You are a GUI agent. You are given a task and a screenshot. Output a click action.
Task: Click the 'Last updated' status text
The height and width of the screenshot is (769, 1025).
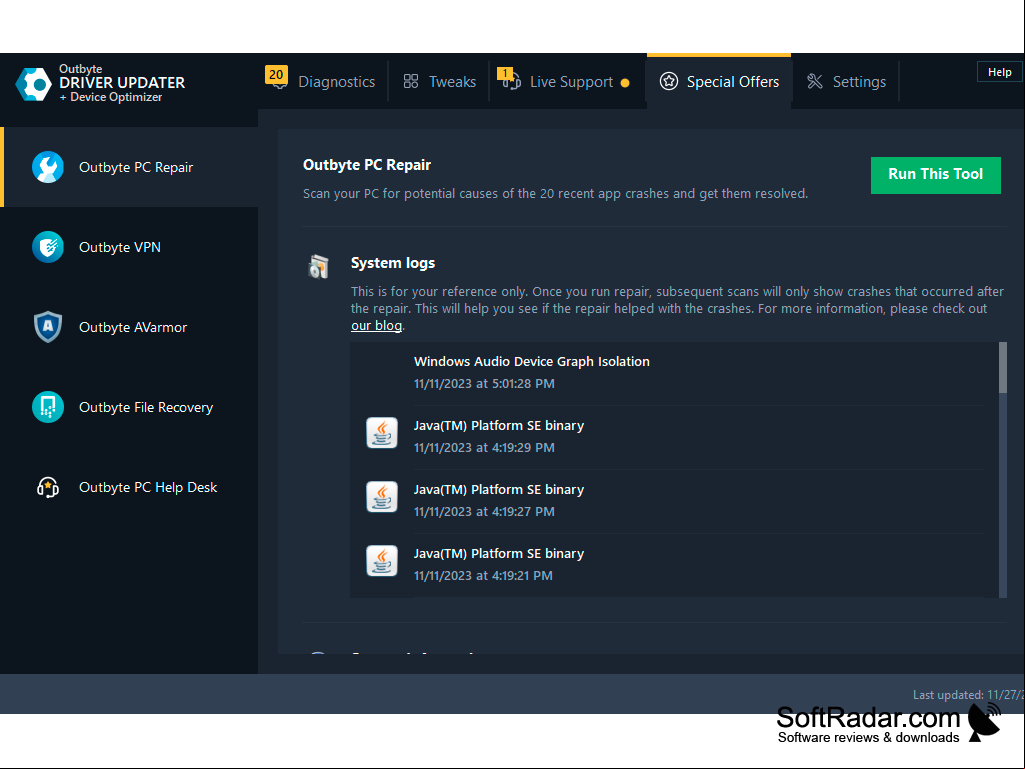click(969, 695)
